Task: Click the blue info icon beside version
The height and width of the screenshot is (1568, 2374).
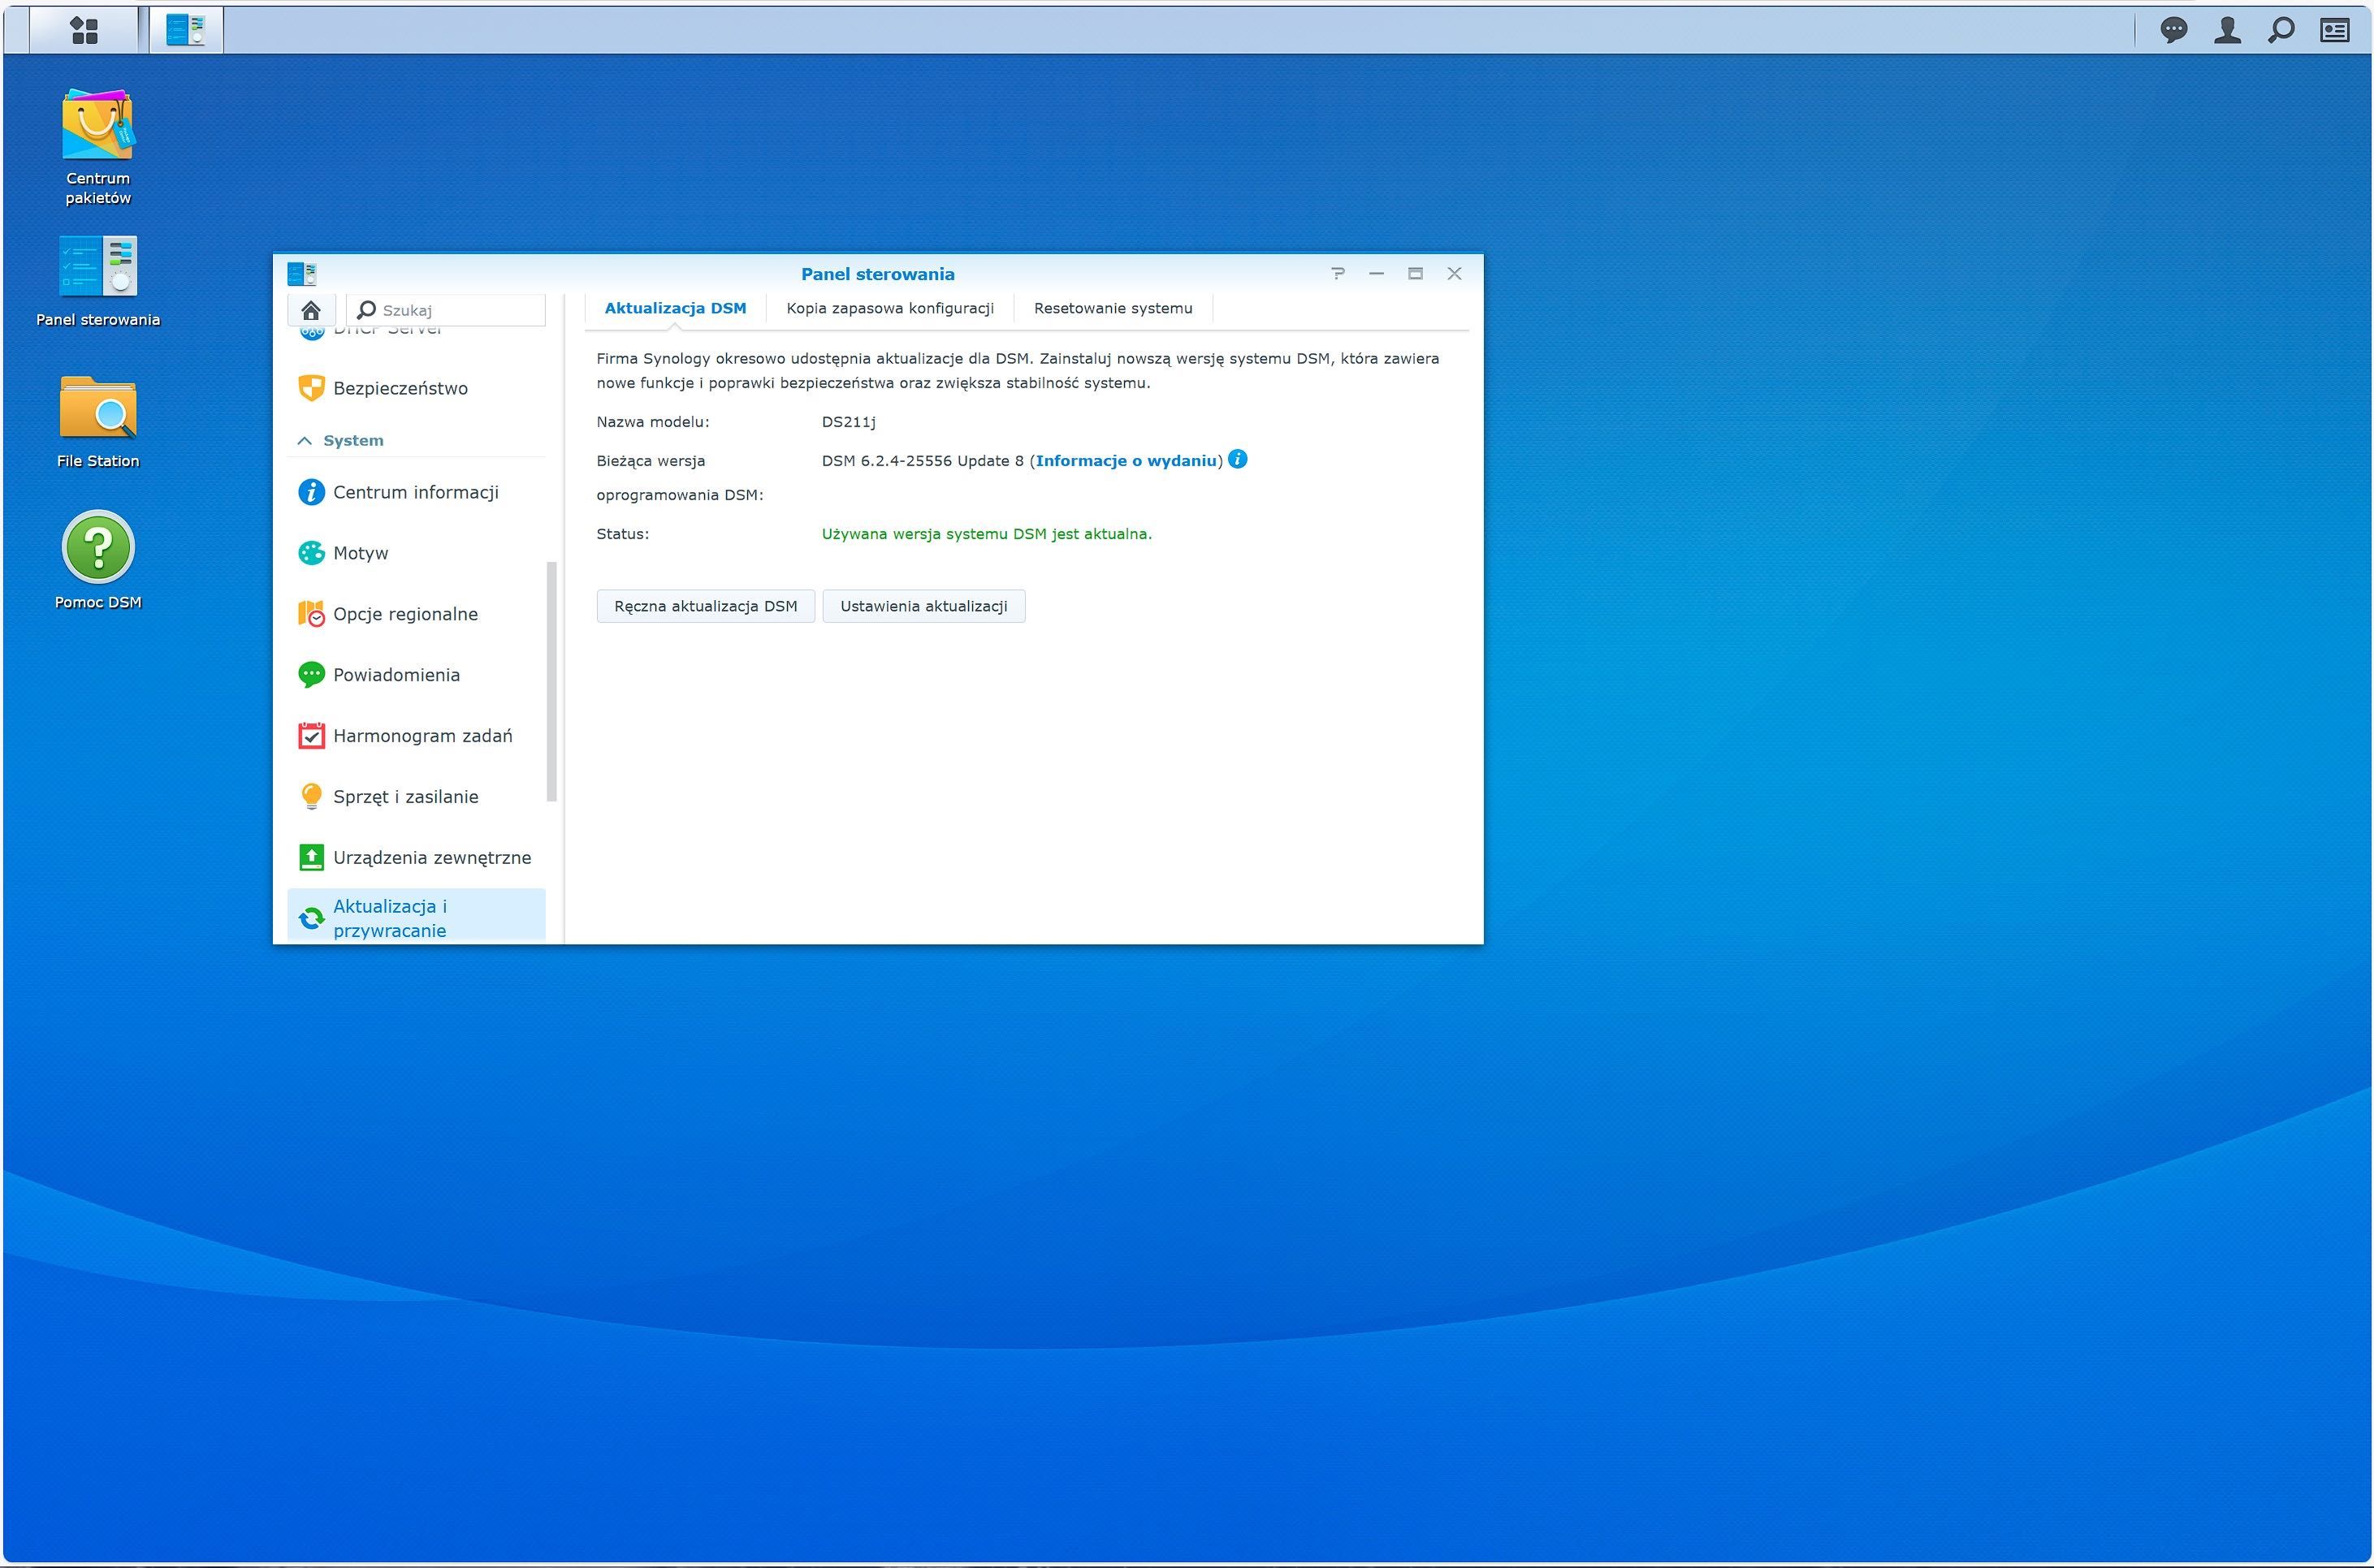Action: coord(1238,460)
